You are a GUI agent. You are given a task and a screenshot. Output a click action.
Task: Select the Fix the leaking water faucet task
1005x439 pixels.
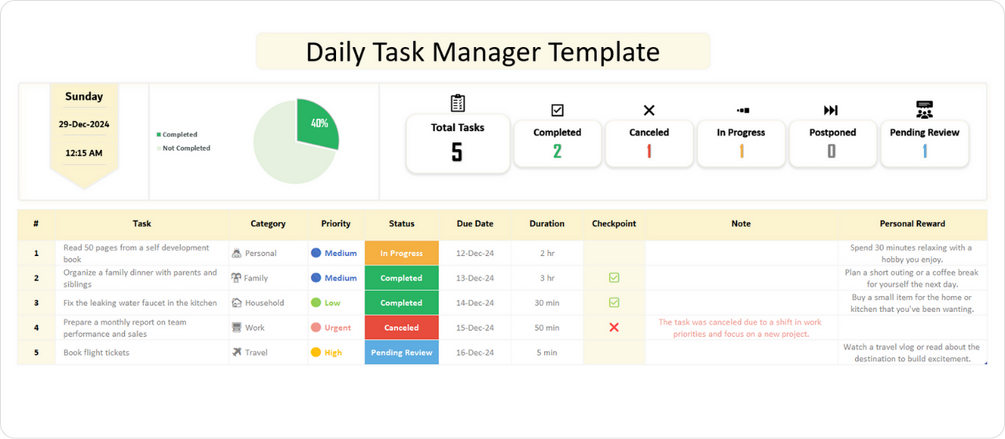(142, 302)
